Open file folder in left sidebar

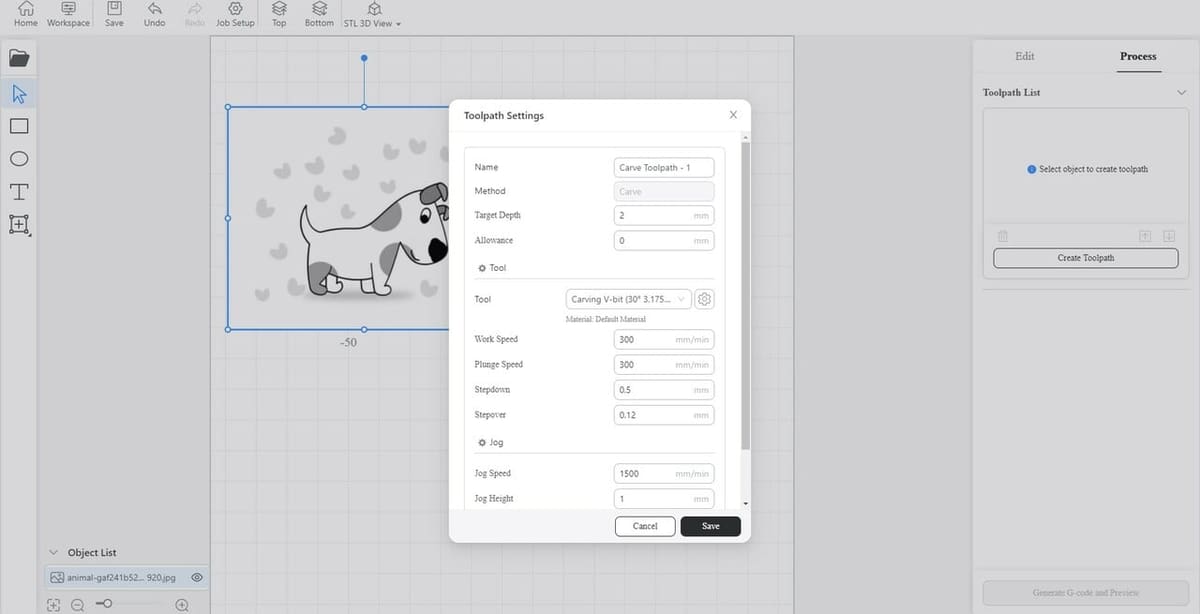tap(19, 58)
